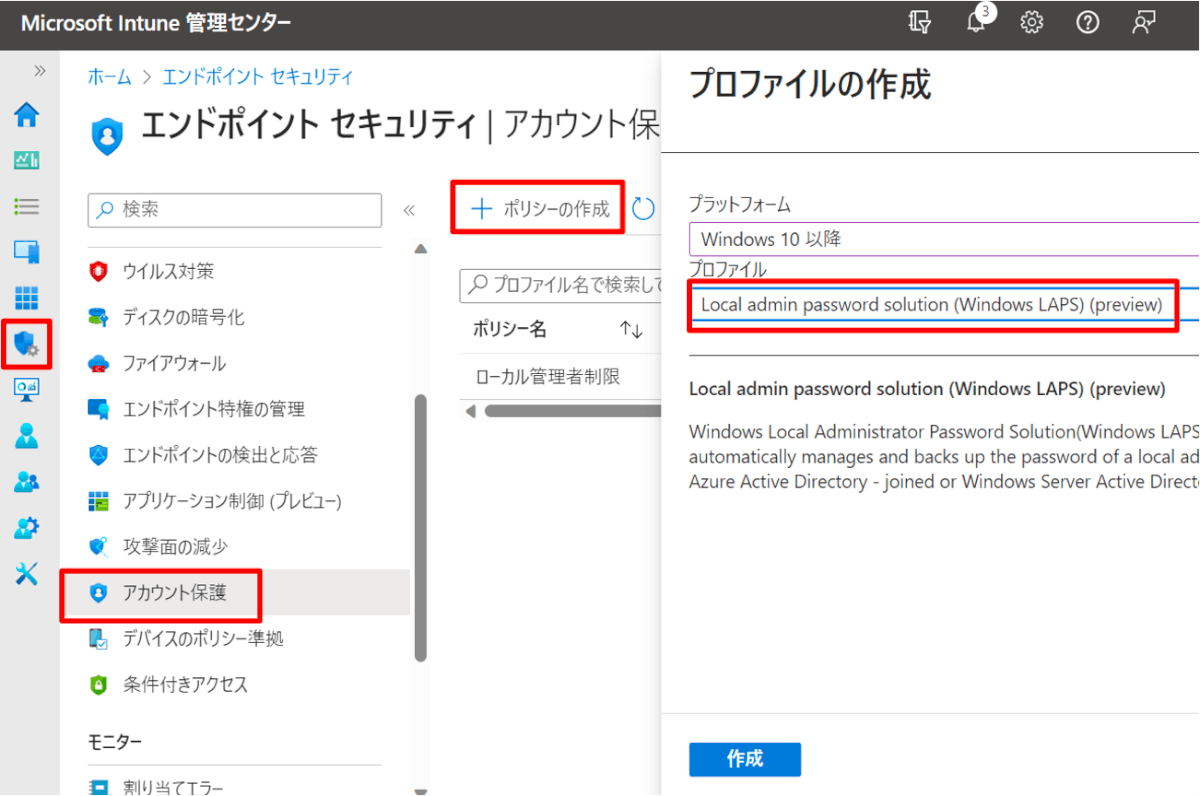Click ポリシーの作成 button
The width and height of the screenshot is (1200, 796).
[539, 208]
